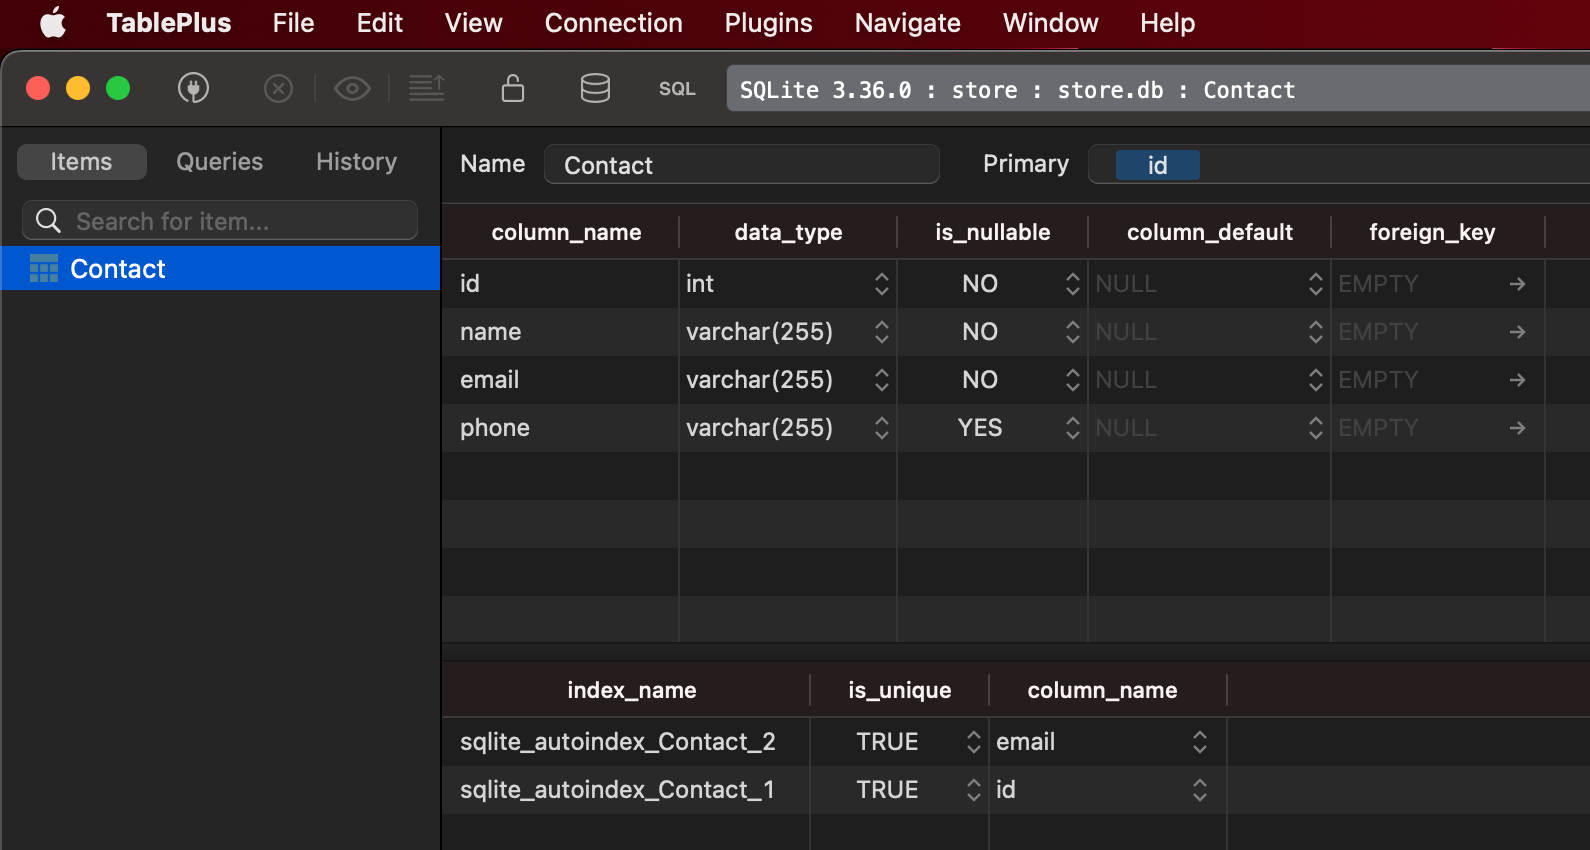Image resolution: width=1590 pixels, height=850 pixels.
Task: Click the connection plug icon in toolbar
Action: (193, 89)
